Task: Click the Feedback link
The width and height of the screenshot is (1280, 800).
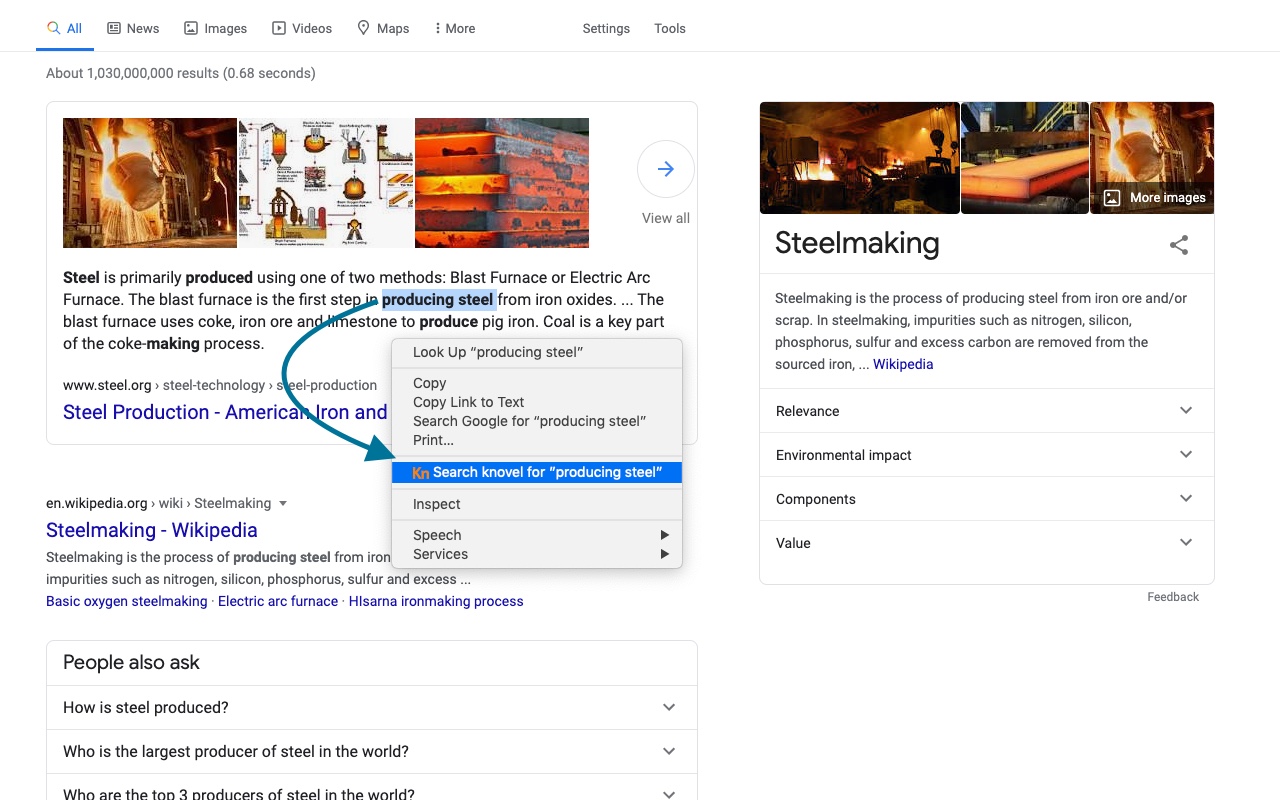Action: coord(1173,597)
